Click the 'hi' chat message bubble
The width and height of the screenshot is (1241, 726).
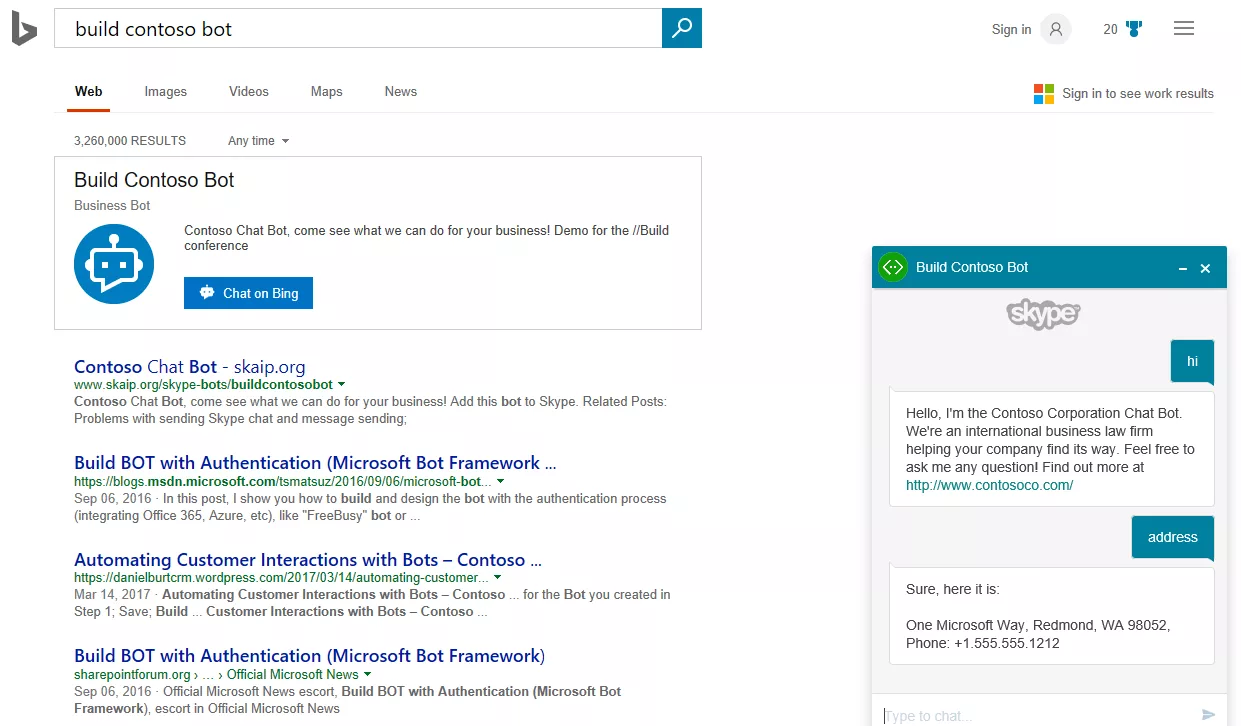click(x=1192, y=361)
